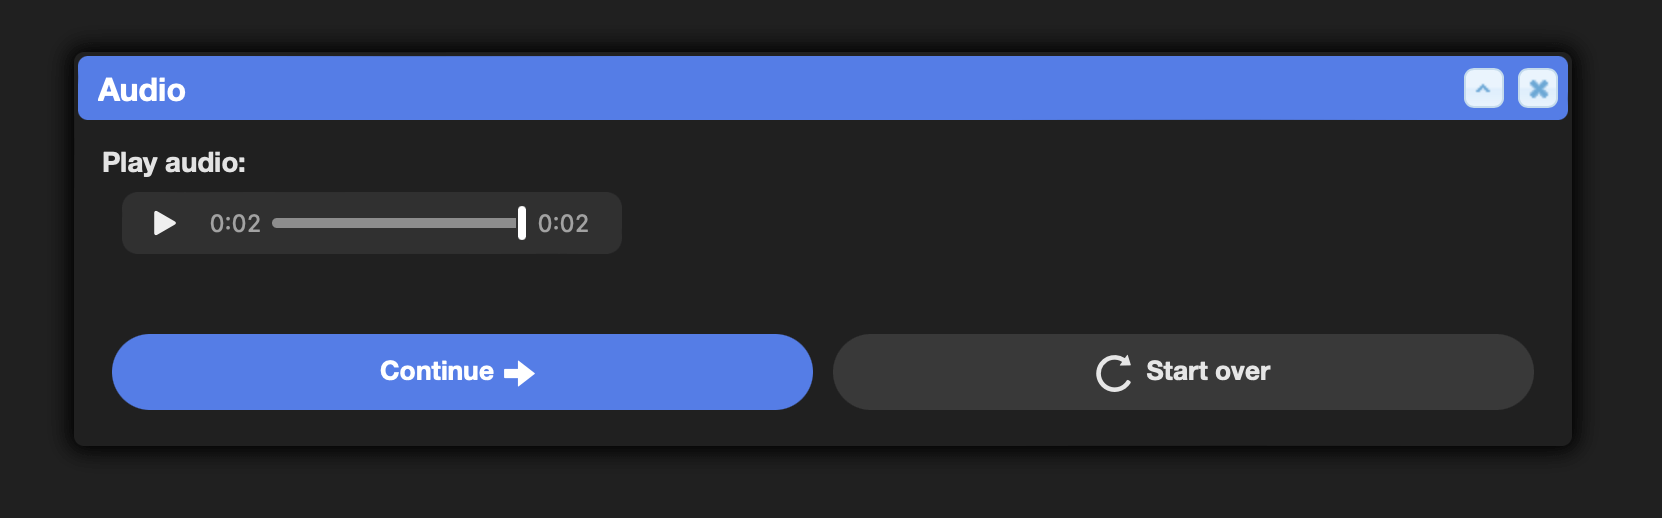
Task: Click the audio progress slider thumb
Action: (521, 223)
